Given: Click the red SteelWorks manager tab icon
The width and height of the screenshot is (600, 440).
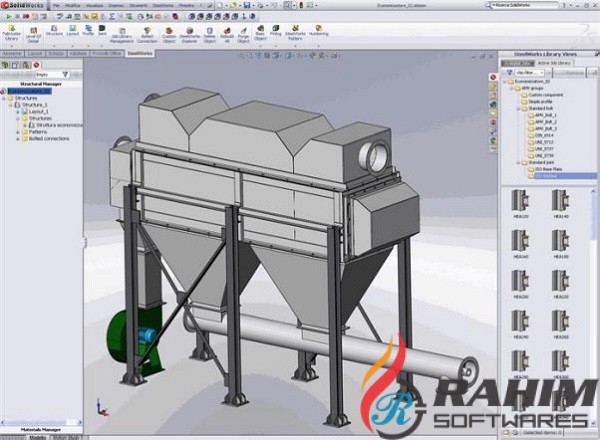Looking at the screenshot, I should (x=36, y=65).
